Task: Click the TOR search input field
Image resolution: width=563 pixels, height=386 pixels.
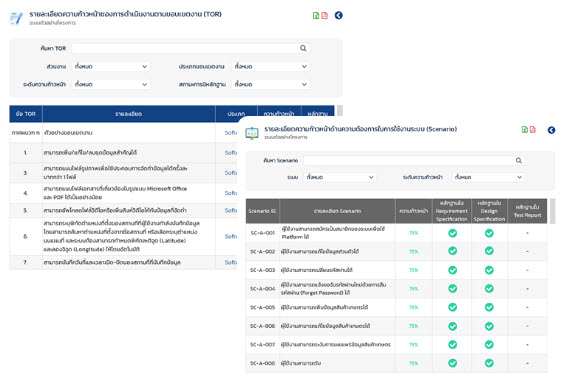Action: coord(191,48)
